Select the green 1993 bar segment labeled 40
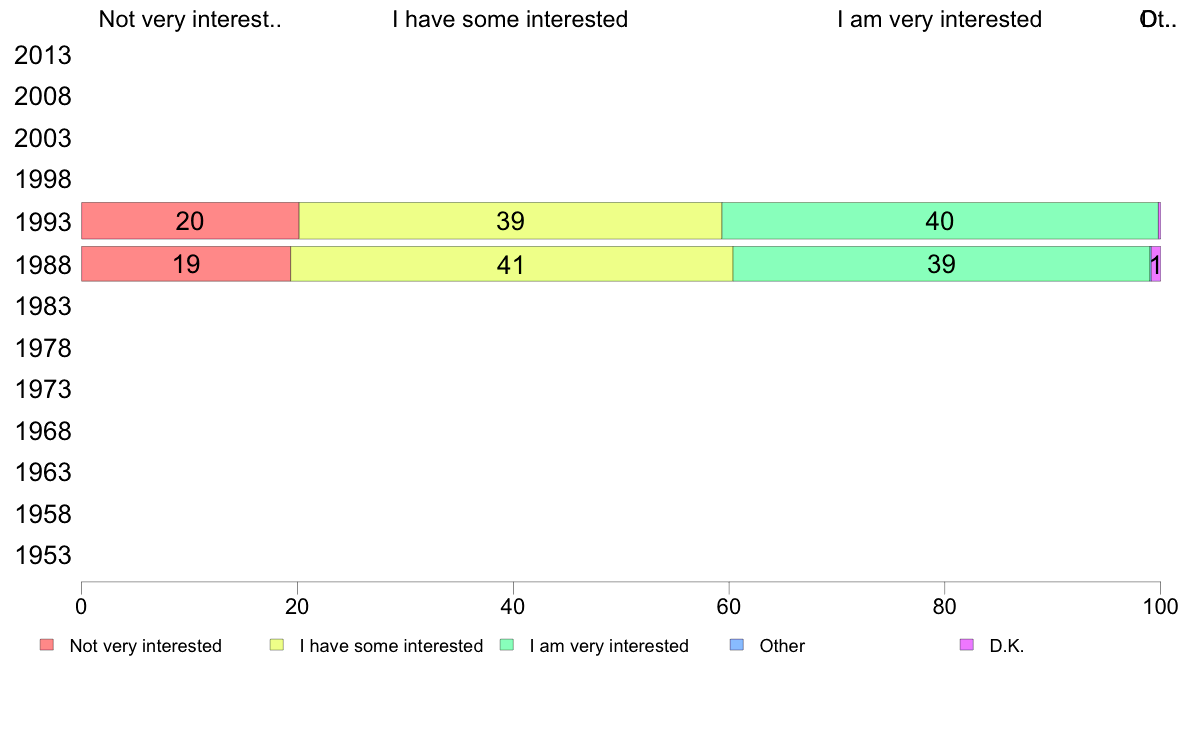Viewport: 1188px width, 736px height. pyautogui.click(x=940, y=221)
